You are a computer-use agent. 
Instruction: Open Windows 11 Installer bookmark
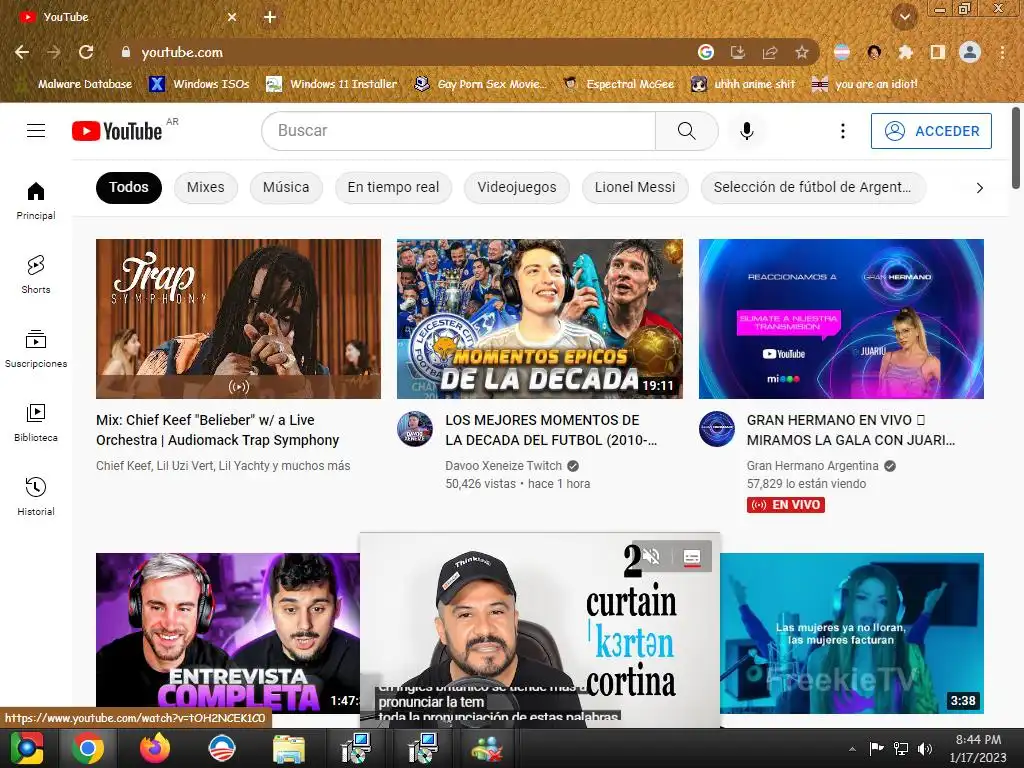pos(332,84)
